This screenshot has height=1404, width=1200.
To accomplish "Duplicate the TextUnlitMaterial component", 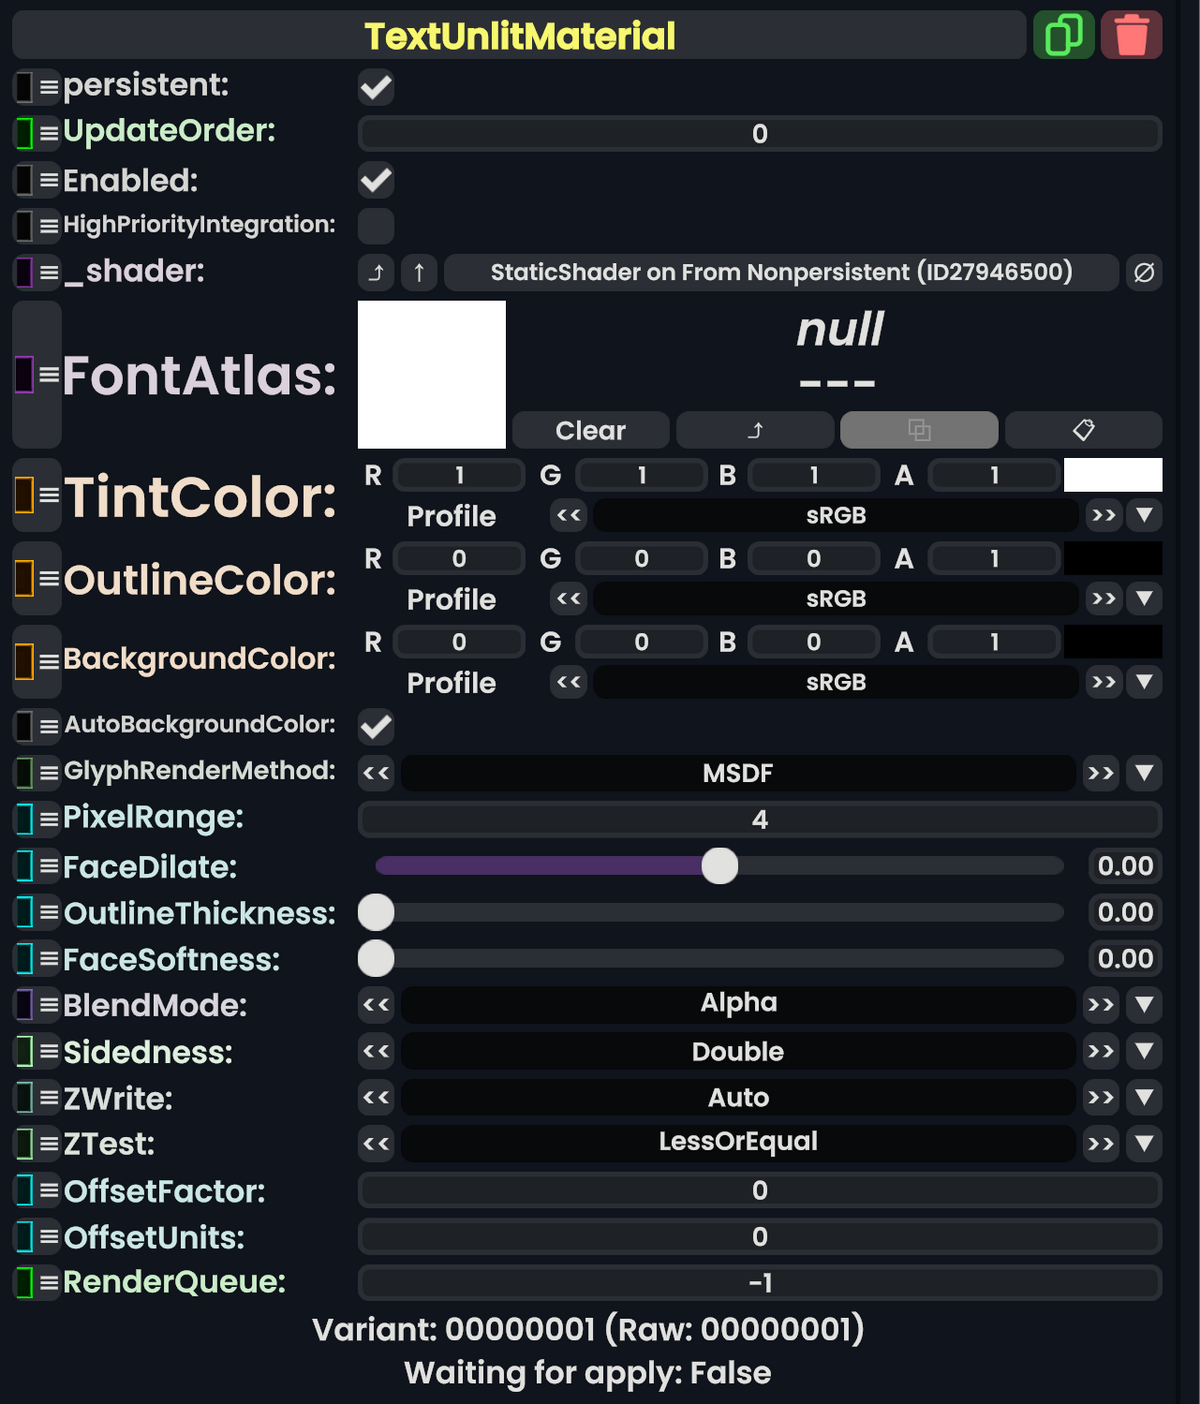I will (x=1064, y=35).
